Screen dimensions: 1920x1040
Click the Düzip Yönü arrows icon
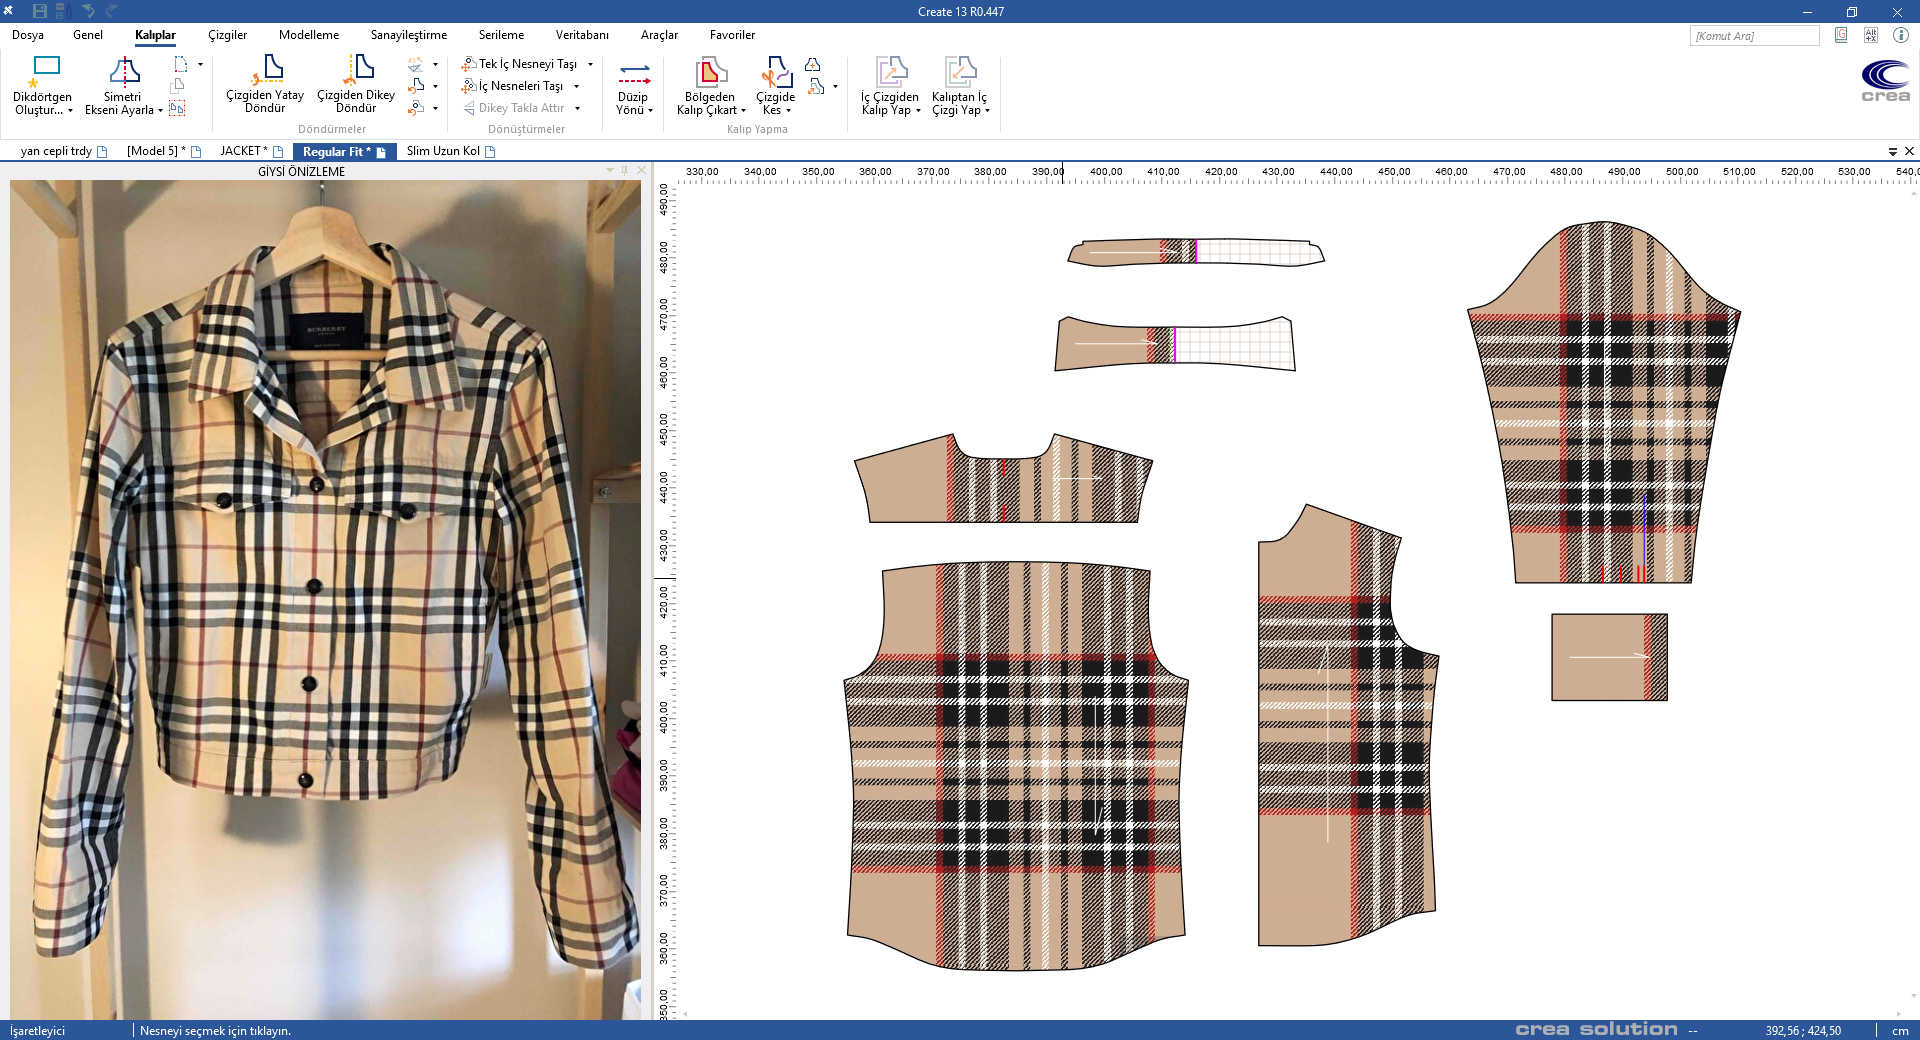[x=634, y=74]
